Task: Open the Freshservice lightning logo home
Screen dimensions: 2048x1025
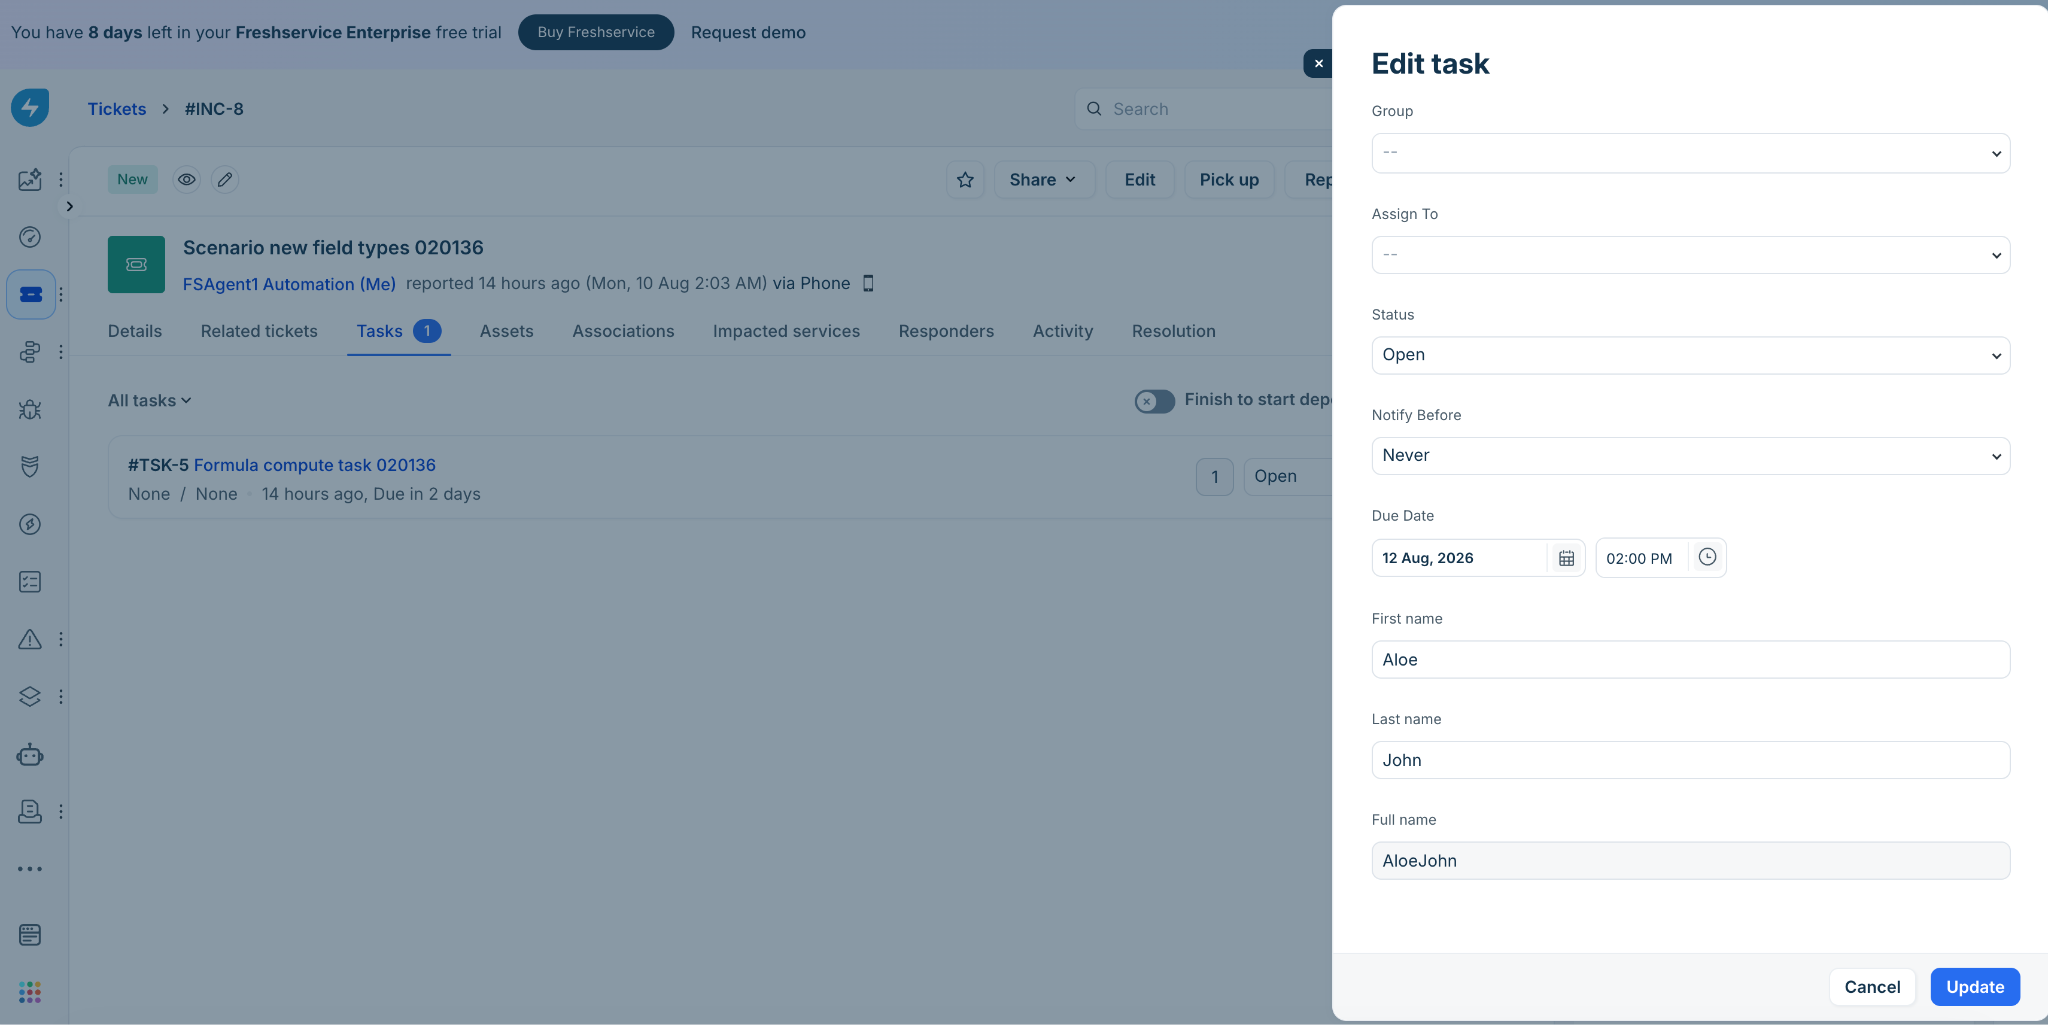Action: [x=30, y=108]
